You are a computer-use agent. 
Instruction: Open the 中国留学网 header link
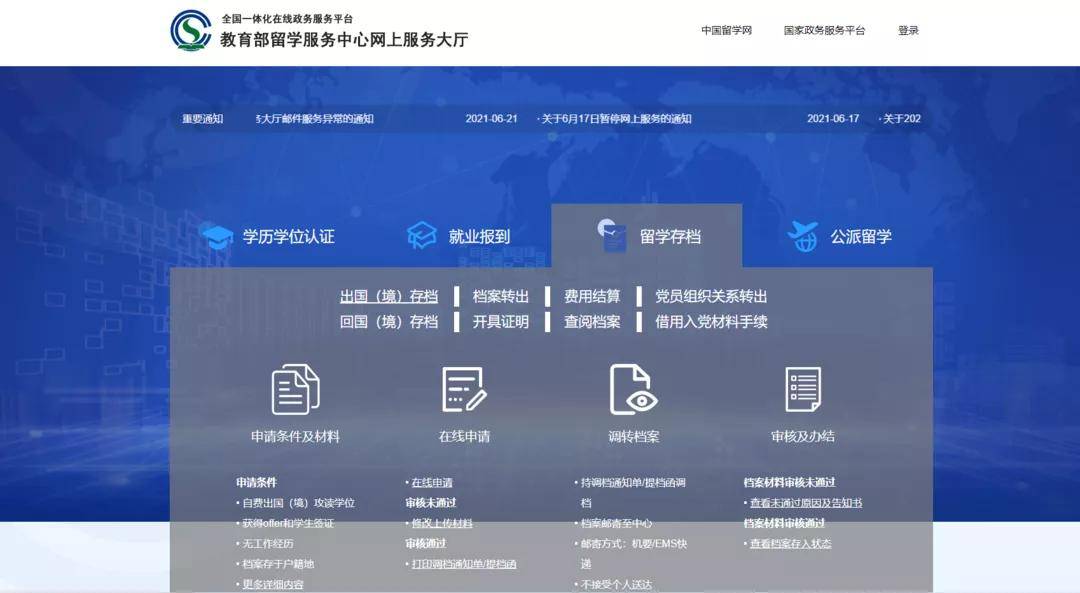[x=726, y=31]
